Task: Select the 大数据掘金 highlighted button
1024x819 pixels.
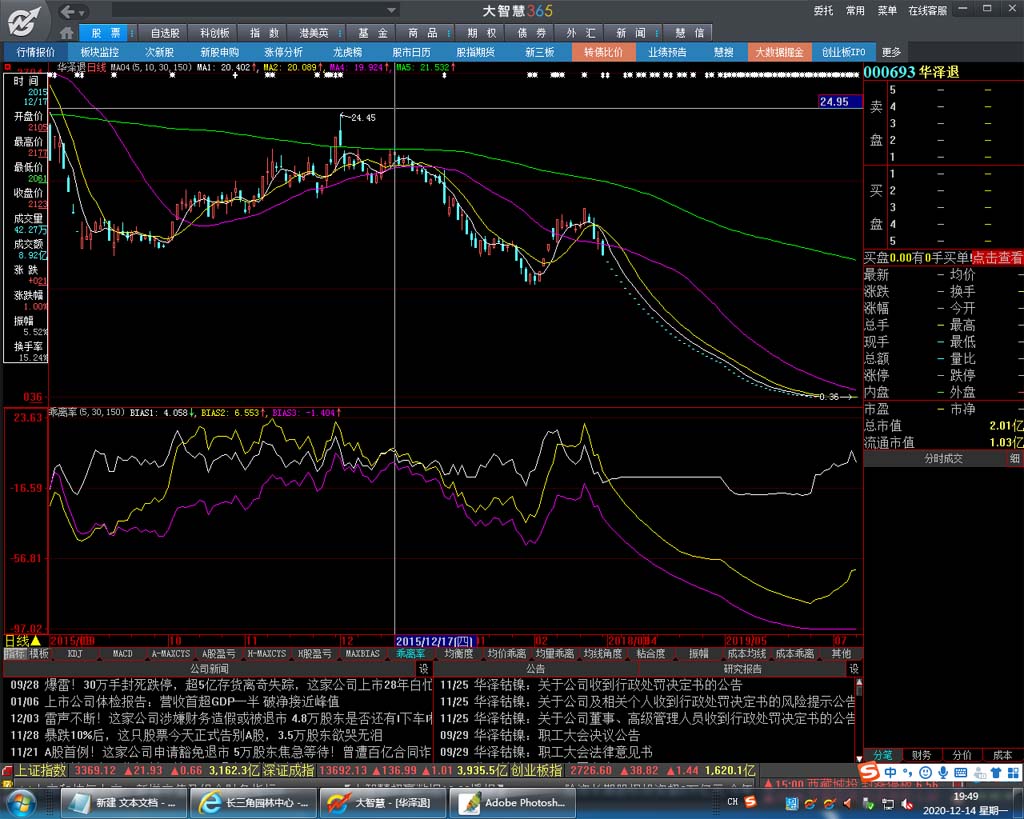Action: (x=779, y=52)
